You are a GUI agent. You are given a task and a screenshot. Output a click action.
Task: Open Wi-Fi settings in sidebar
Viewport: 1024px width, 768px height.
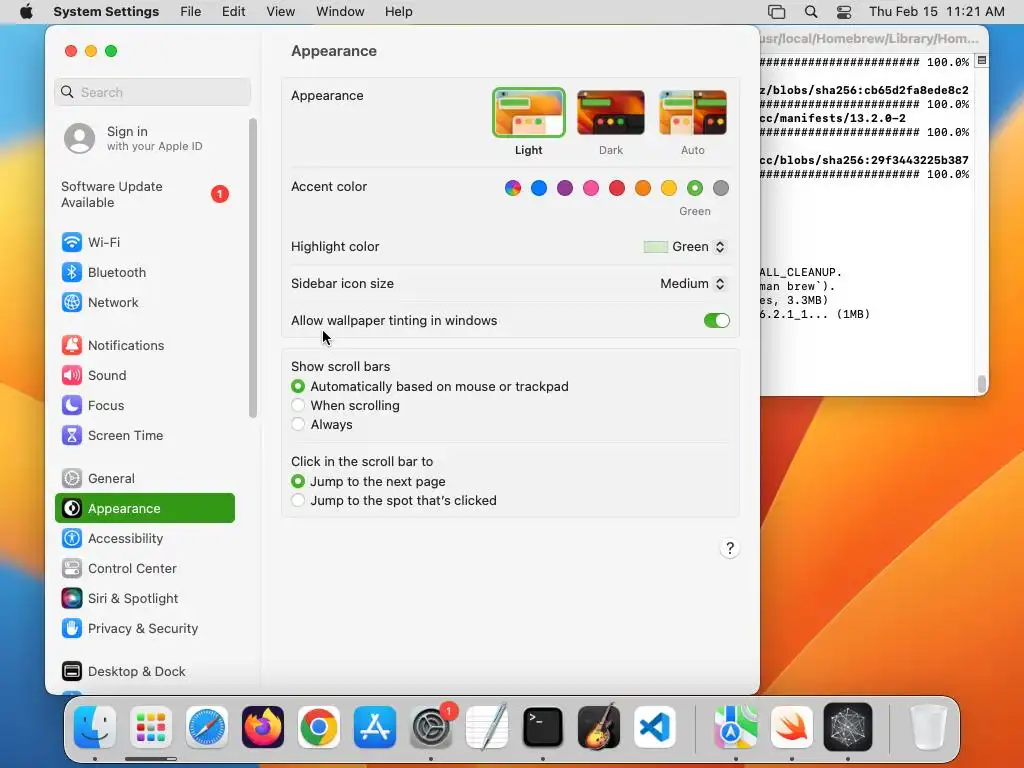click(x=145, y=242)
